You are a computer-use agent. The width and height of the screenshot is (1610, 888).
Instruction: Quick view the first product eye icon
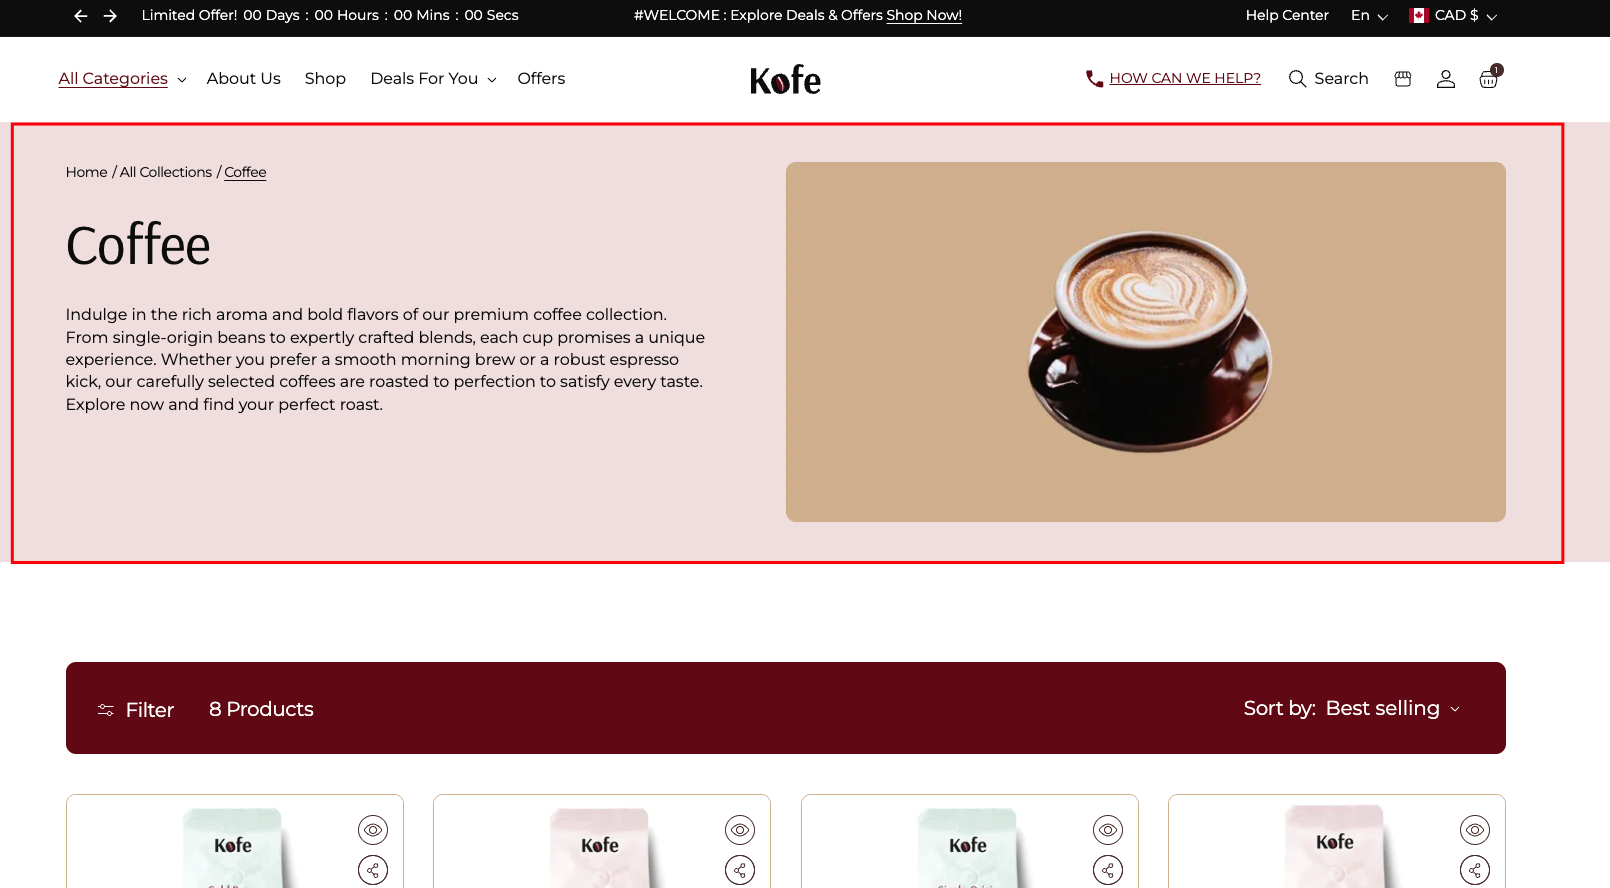click(x=373, y=830)
